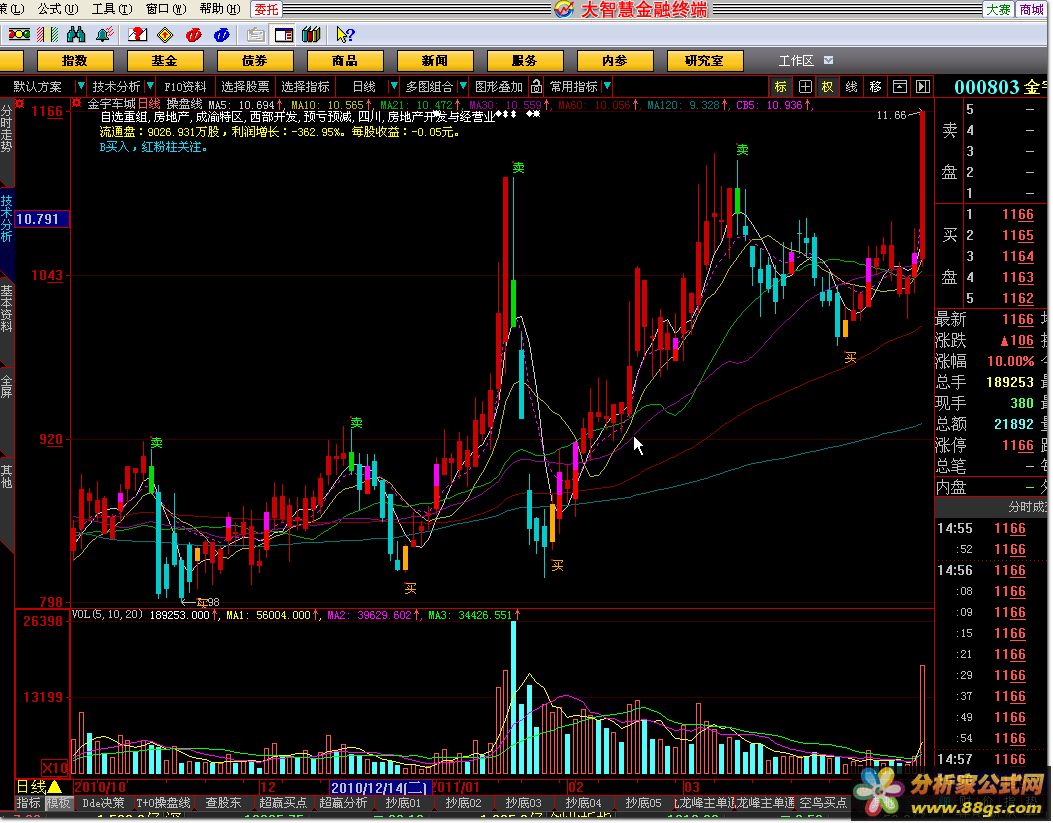This screenshot has height=823, width=1053.
Task: Click the blue circular info icon
Action: coord(222,34)
